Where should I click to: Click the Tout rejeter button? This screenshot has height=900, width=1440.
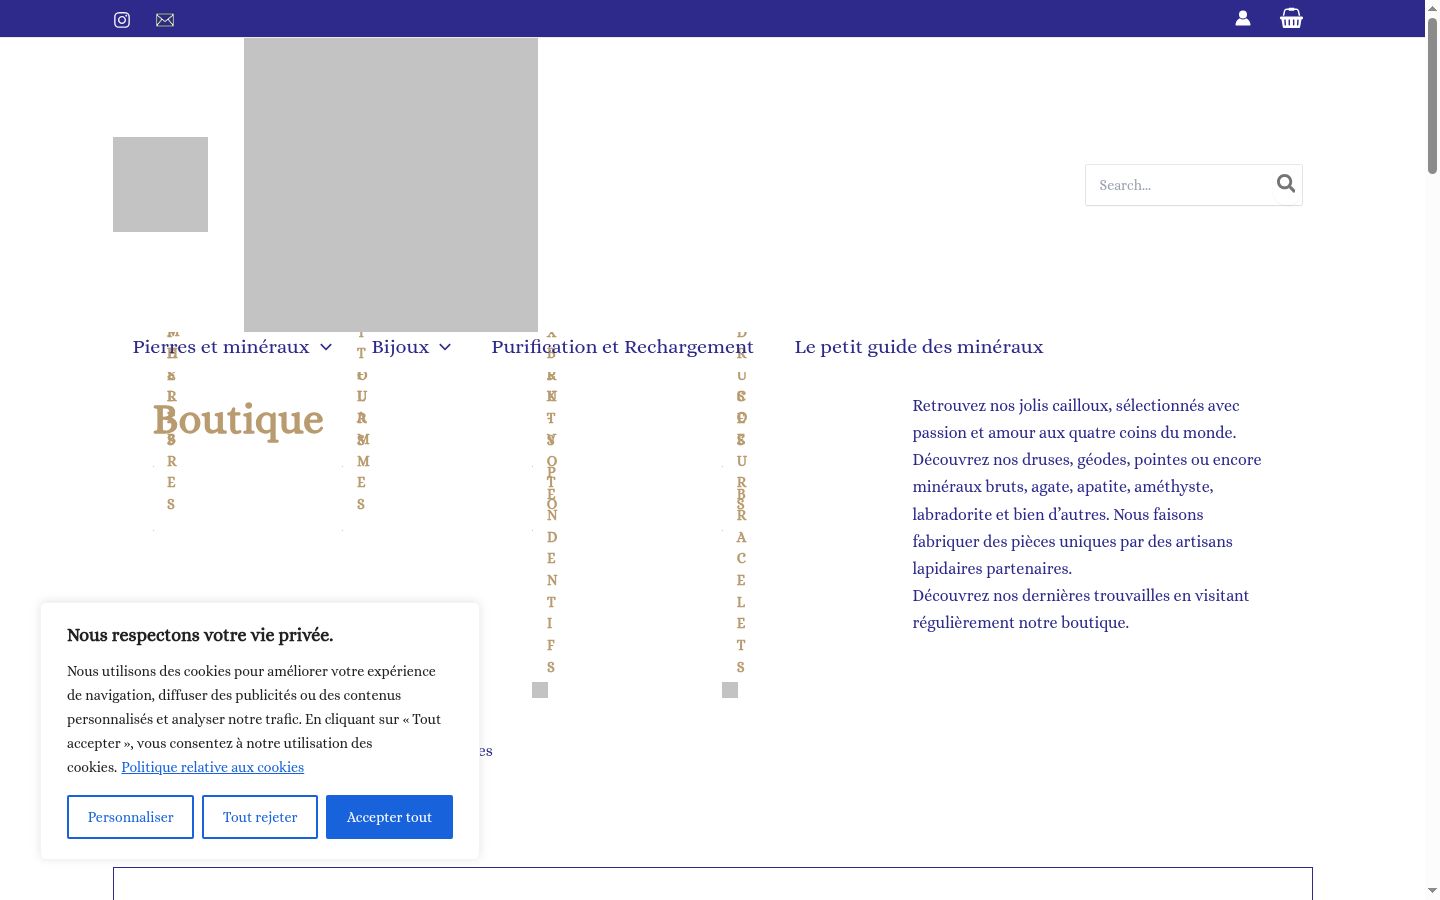click(x=260, y=817)
